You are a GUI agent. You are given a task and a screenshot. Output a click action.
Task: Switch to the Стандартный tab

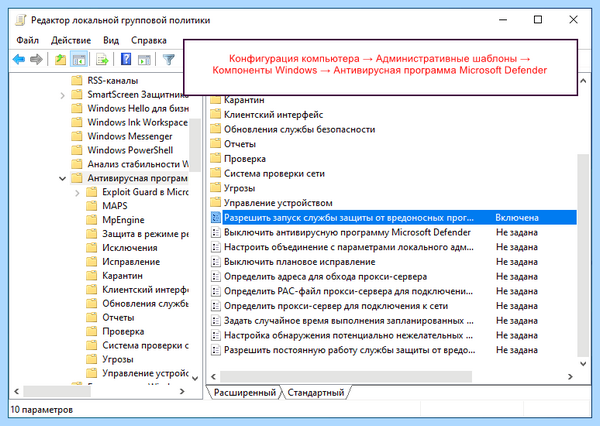coord(316,392)
